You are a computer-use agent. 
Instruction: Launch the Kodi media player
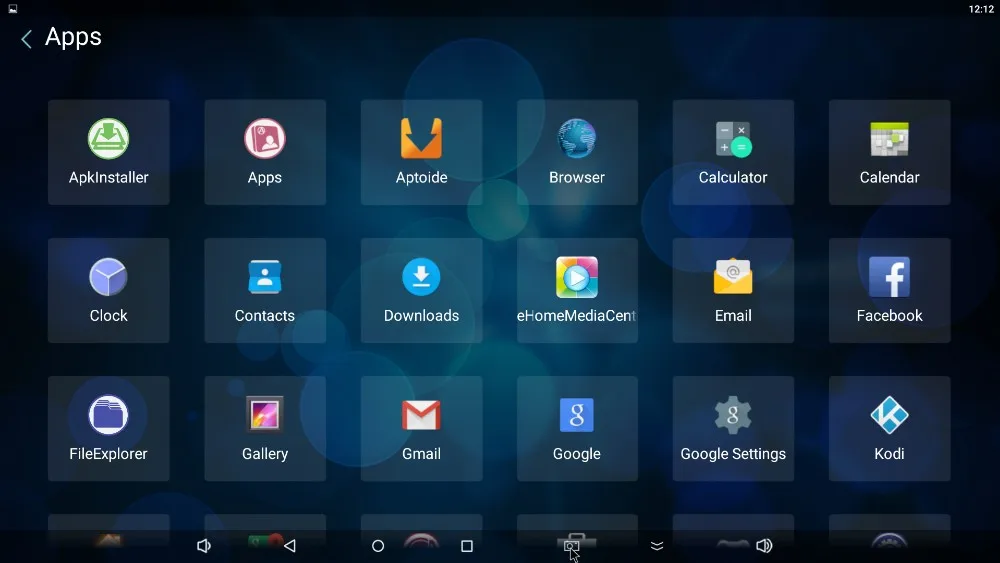[889, 428]
